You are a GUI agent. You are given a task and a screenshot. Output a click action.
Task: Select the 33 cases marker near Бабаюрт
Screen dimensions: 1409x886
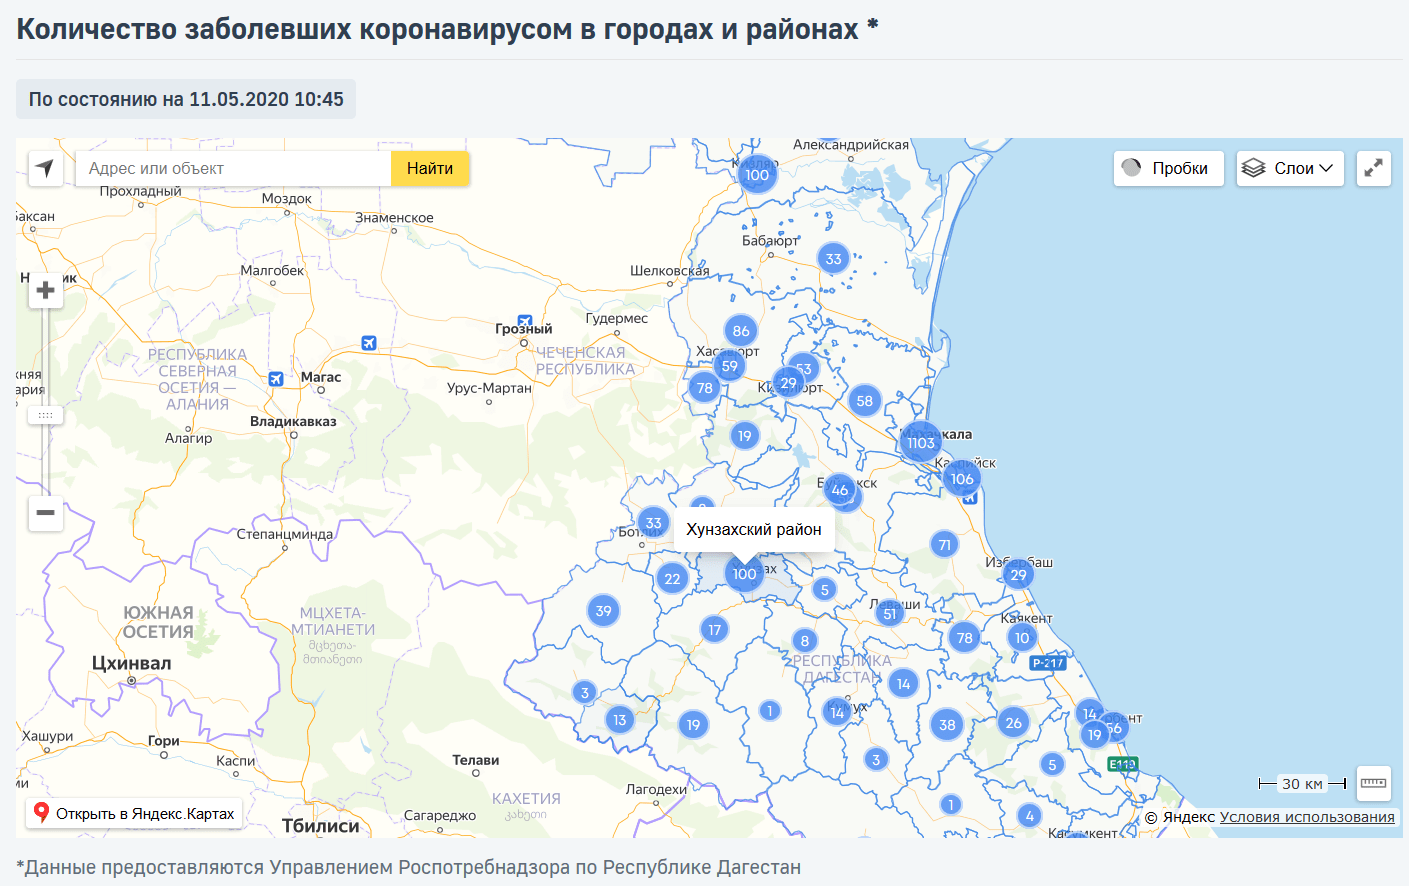pos(832,258)
